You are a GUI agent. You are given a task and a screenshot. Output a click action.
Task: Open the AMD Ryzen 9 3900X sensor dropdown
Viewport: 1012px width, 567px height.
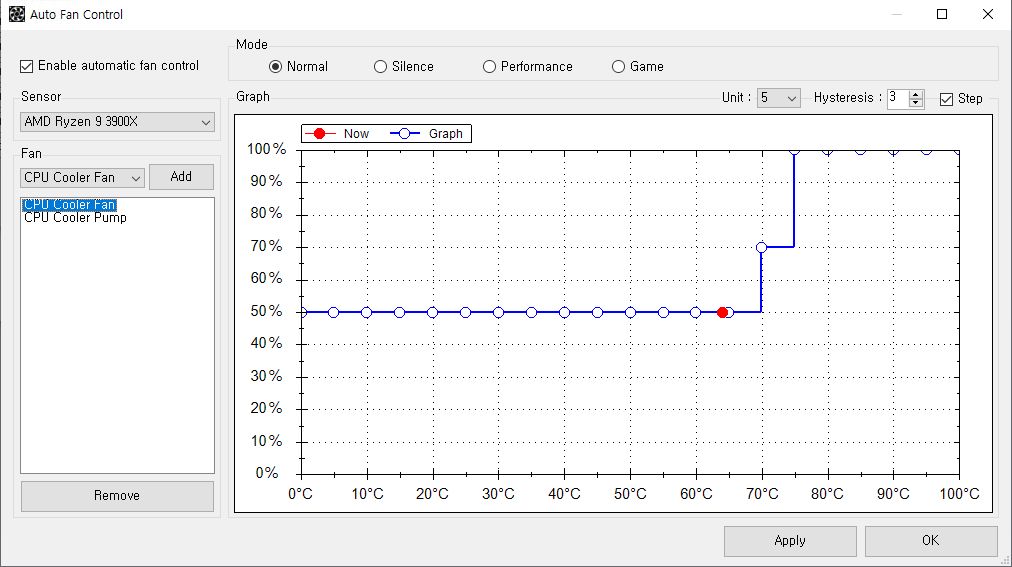tap(117, 121)
